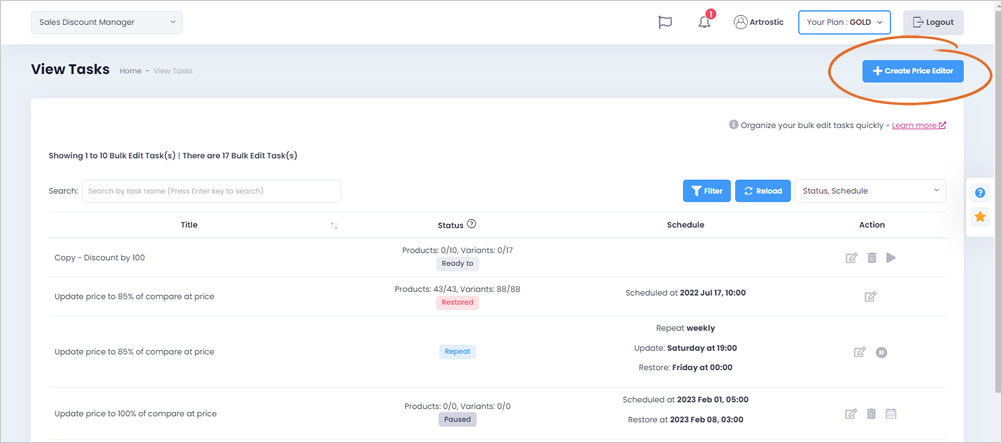Open the notifications bell
The image size is (1002, 443).
(704, 22)
